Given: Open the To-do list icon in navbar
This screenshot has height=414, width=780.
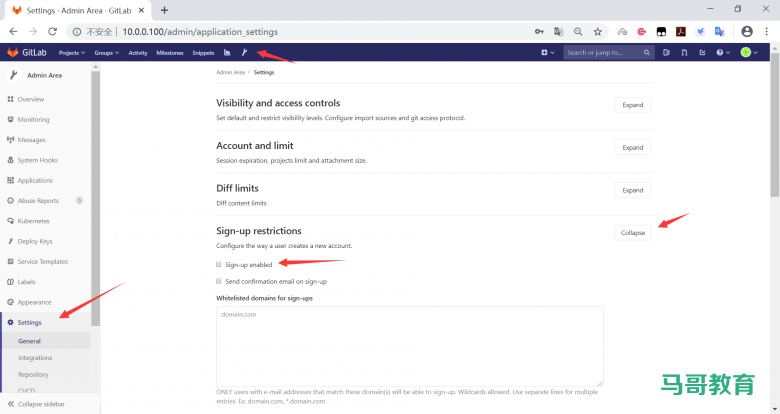Looking at the screenshot, I should click(x=702, y=52).
